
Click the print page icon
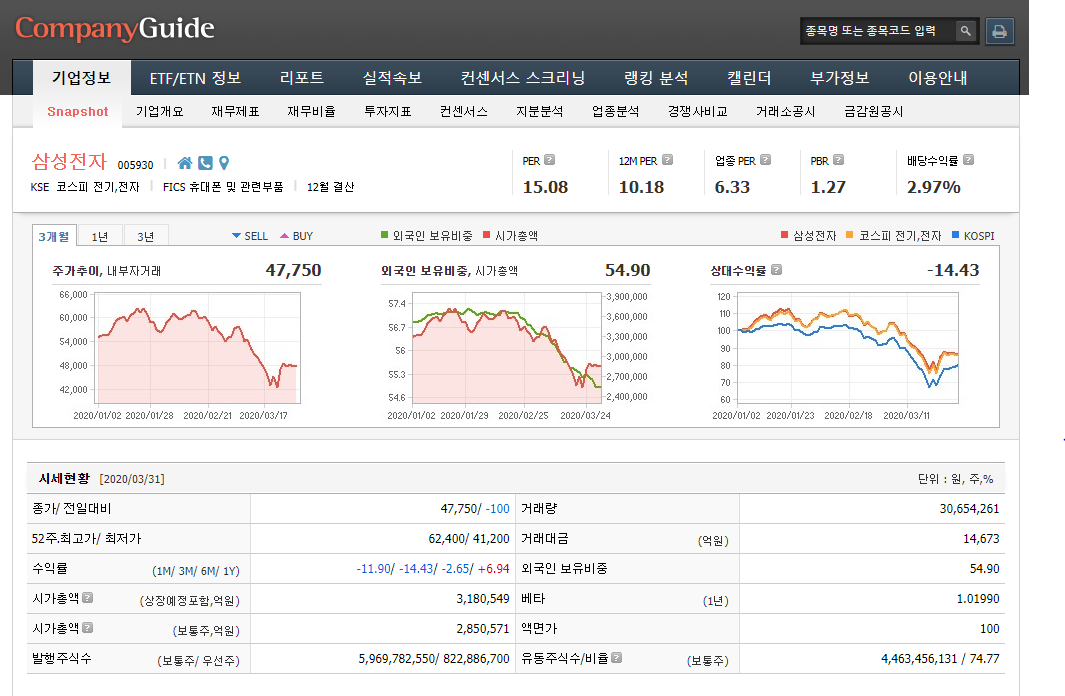[999, 31]
